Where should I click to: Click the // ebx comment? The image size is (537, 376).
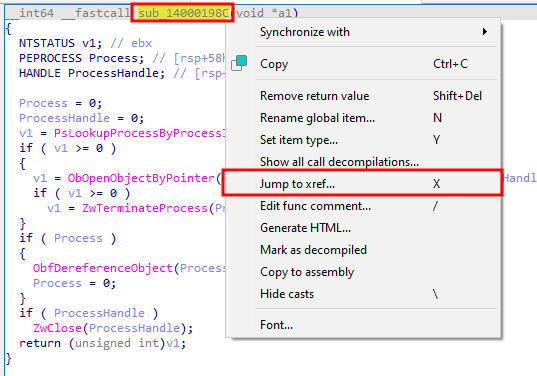131,43
